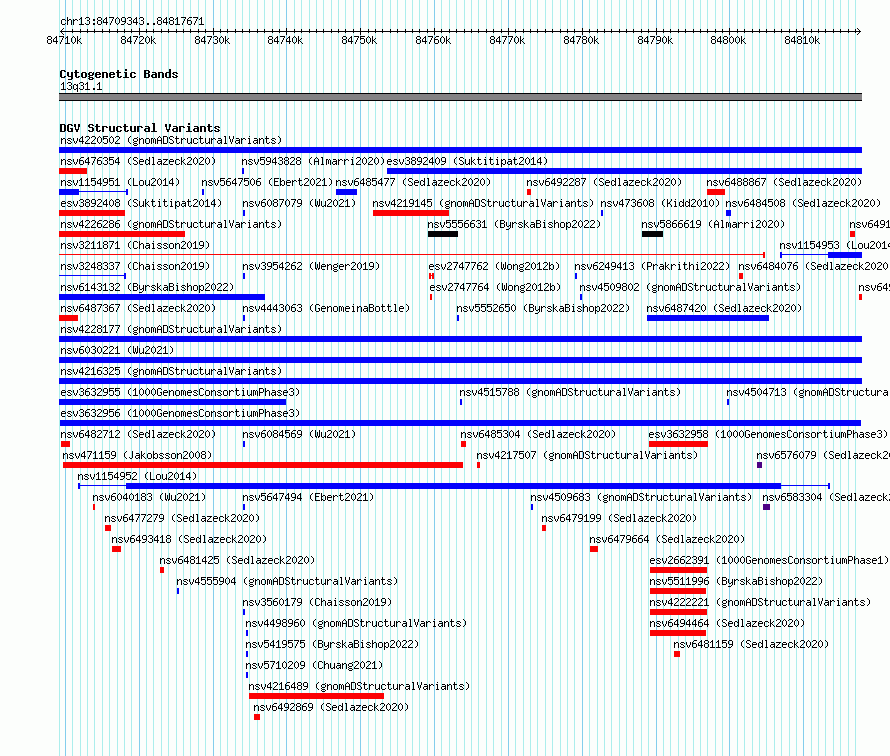Select red bar under nsv6494464
The image size is (890, 756).
pyautogui.click(x=678, y=633)
